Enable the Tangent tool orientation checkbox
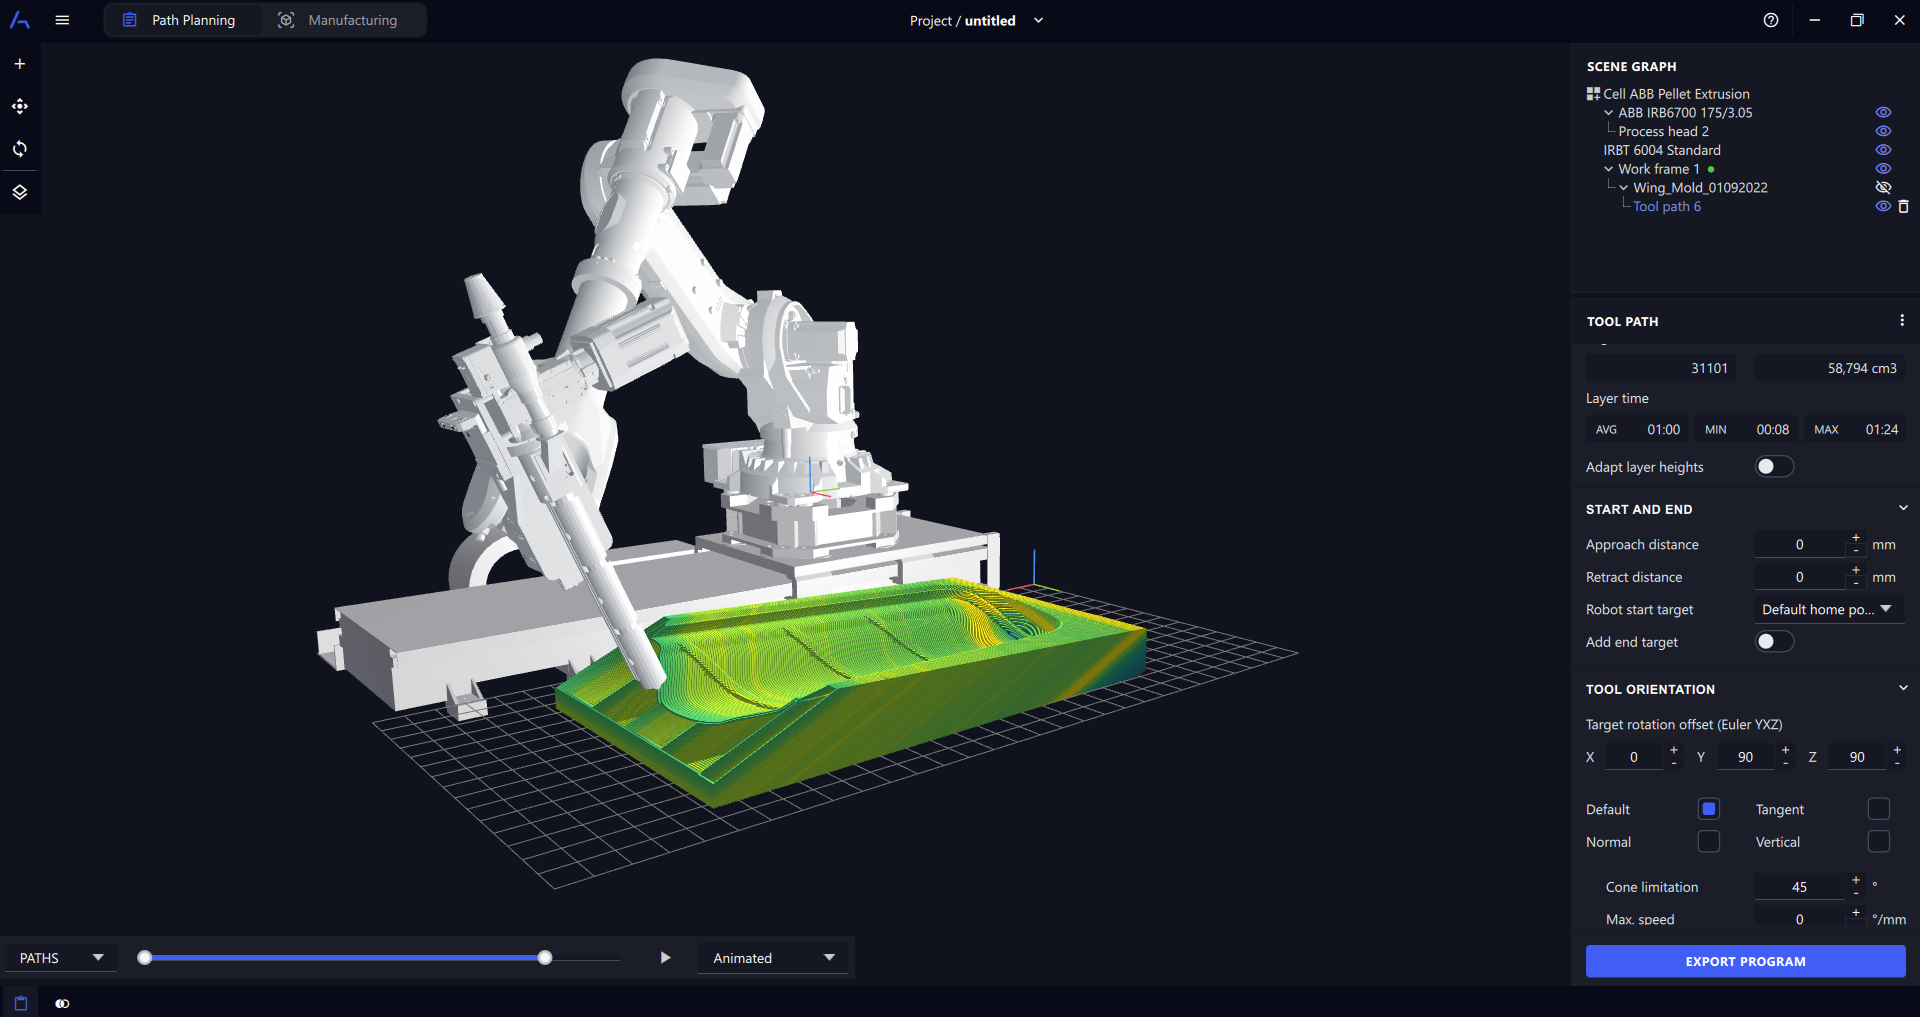1920x1017 pixels. point(1879,809)
